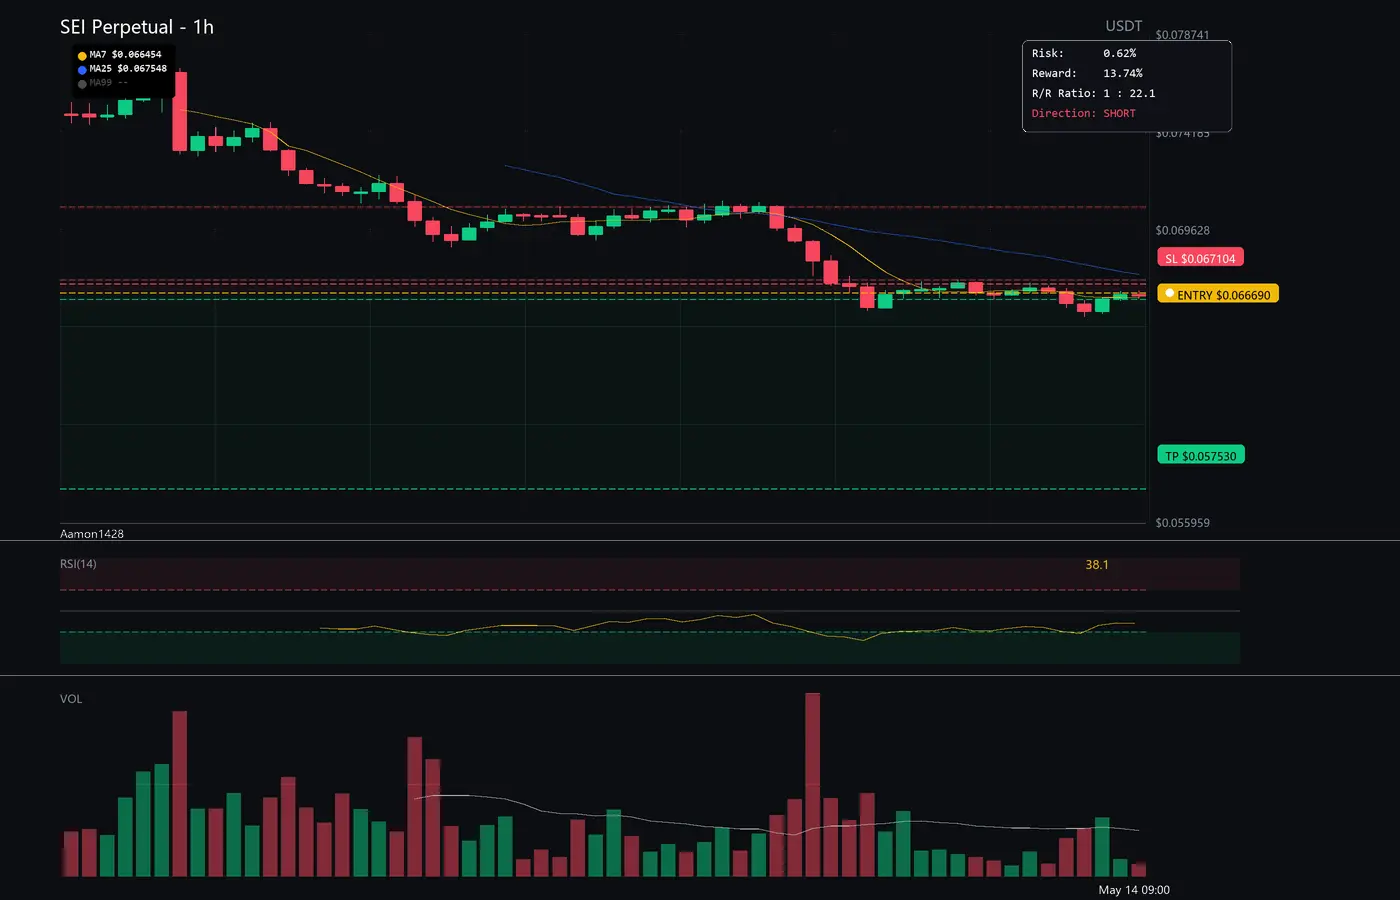Click the tallest red volume bar
The width and height of the screenshot is (1400, 900).
coord(812,785)
